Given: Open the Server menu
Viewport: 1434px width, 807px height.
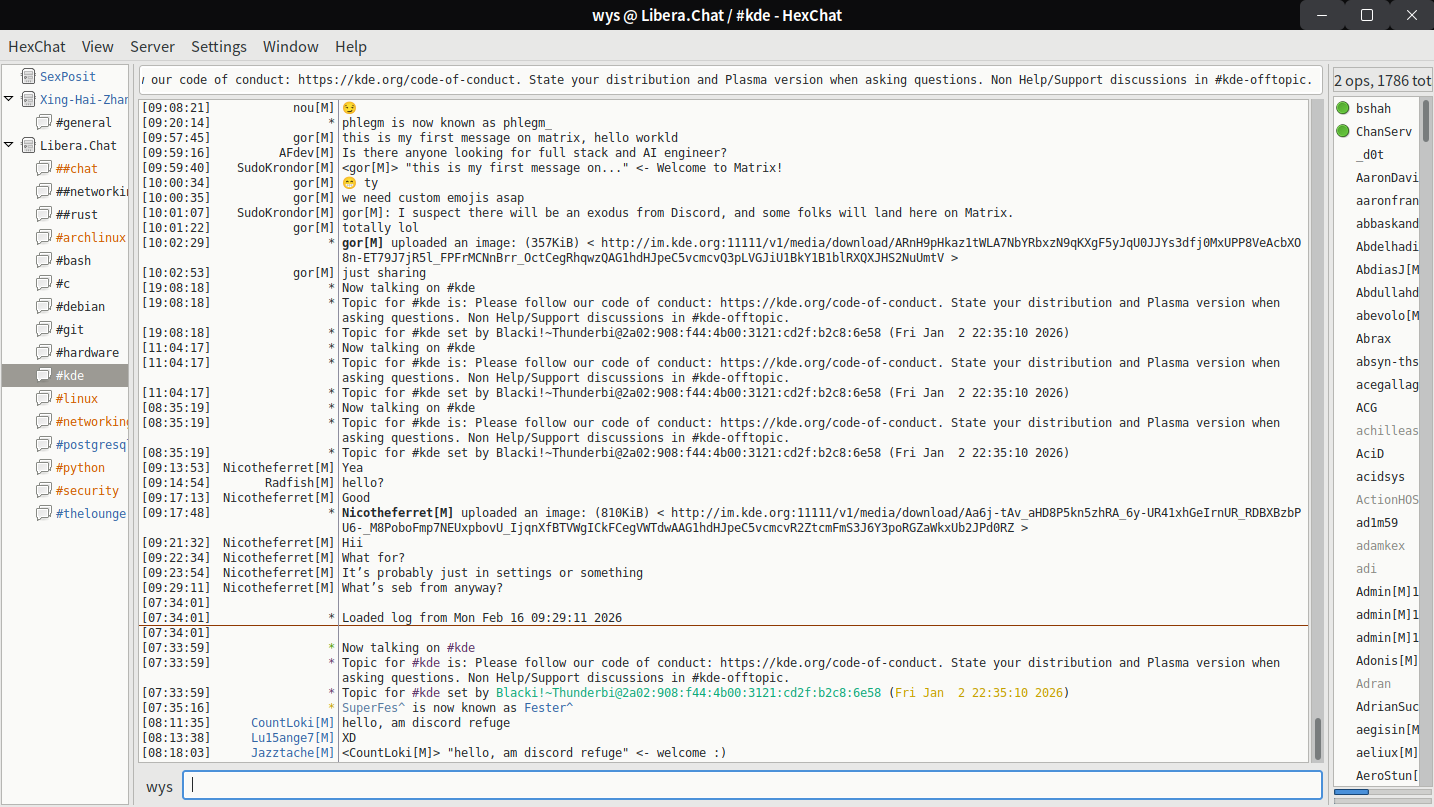Looking at the screenshot, I should coord(152,47).
